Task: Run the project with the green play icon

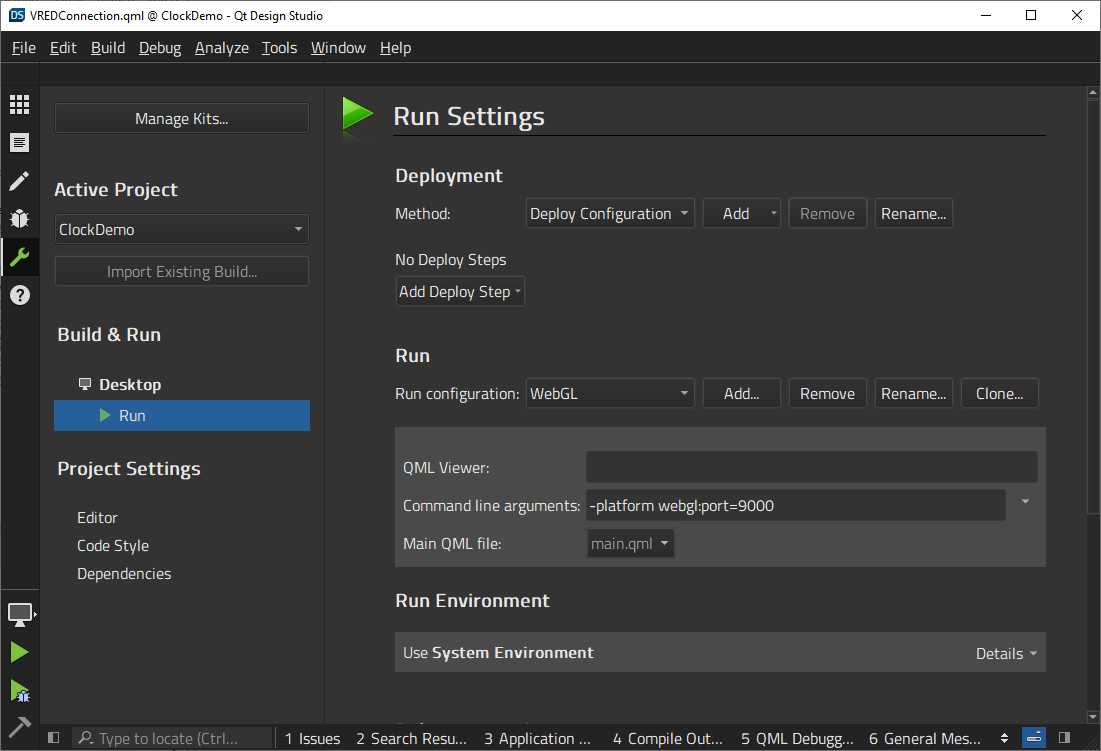Action: [x=21, y=652]
